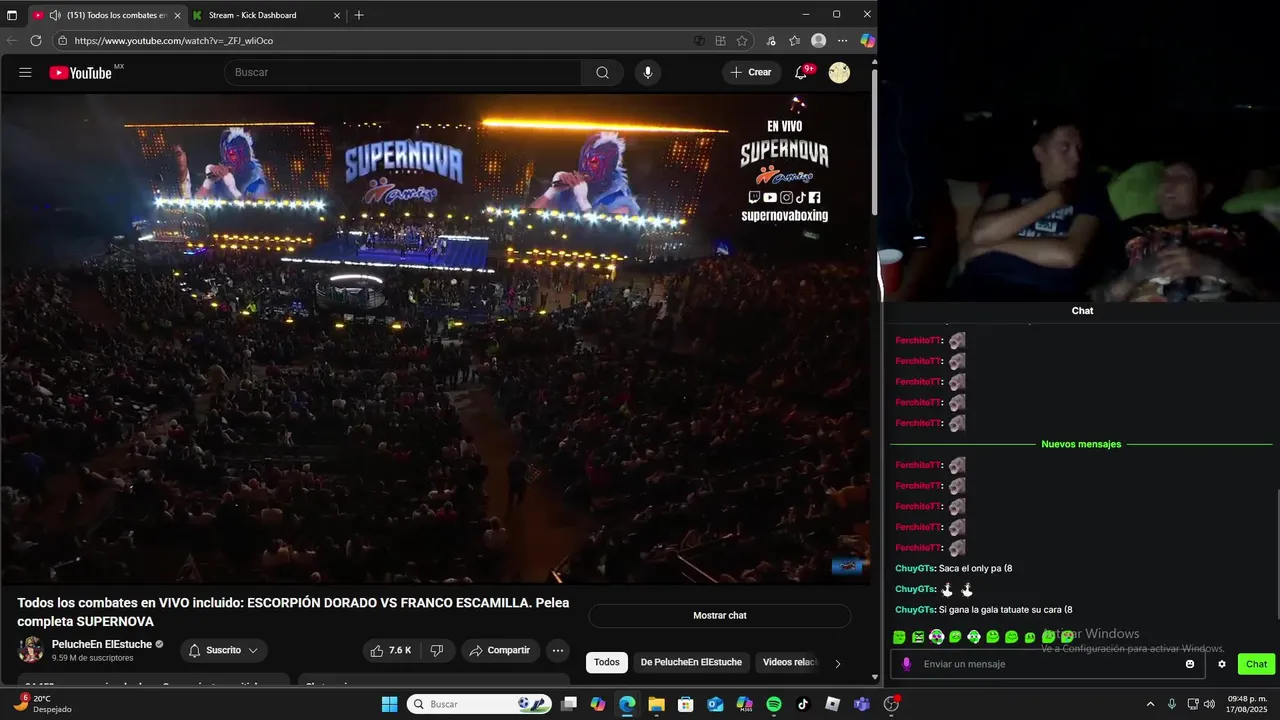Open weather widget 20°C Despejado

pos(41,704)
